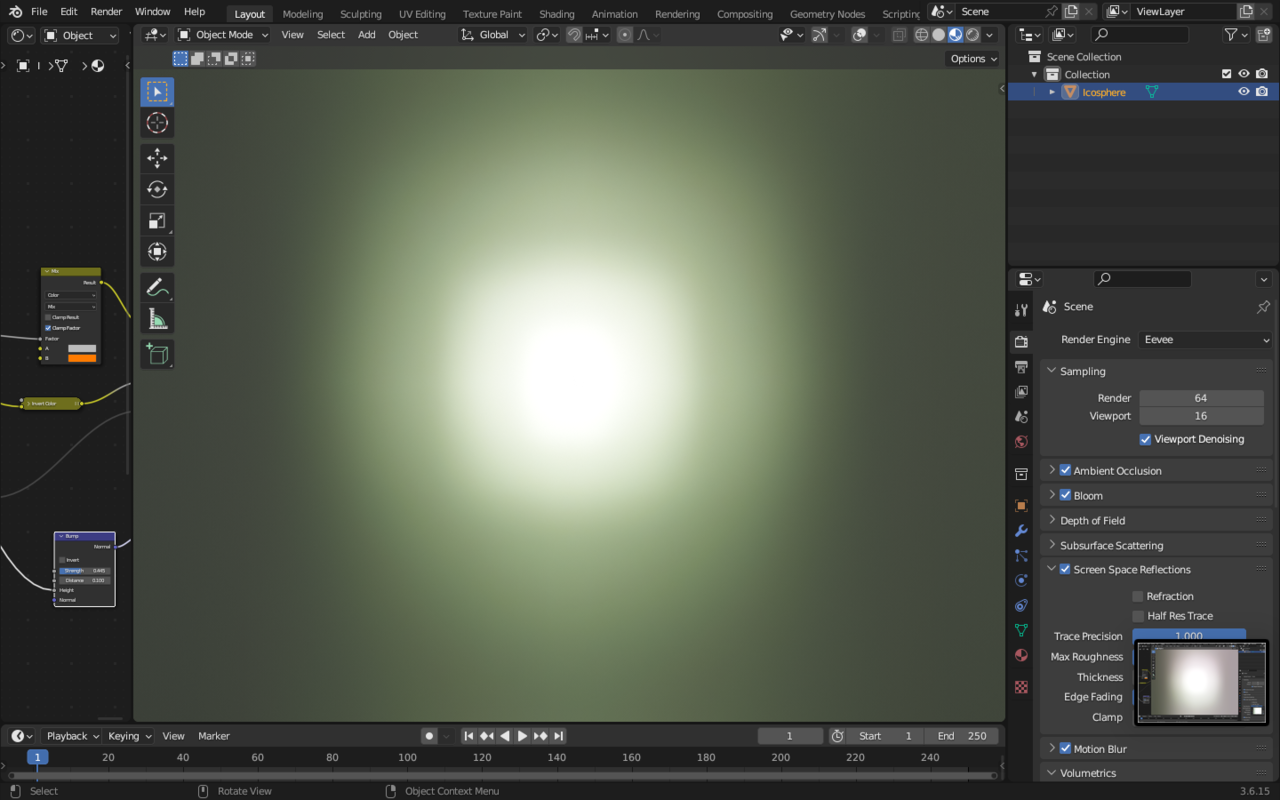Open the shading options dropdown arrow
The height and width of the screenshot is (800, 1280).
point(990,35)
